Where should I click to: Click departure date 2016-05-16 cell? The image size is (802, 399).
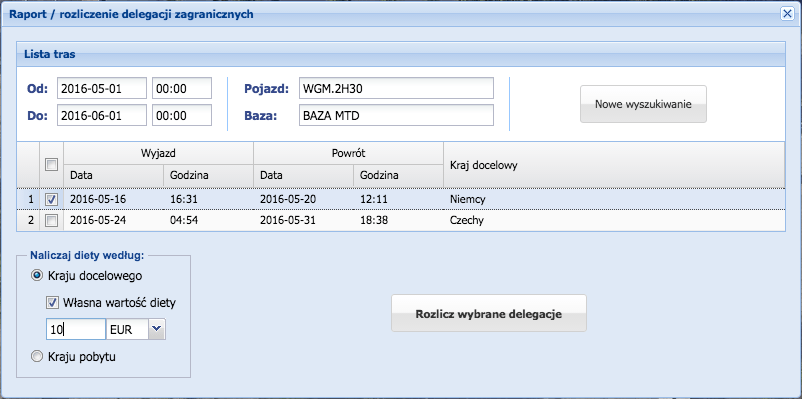(x=114, y=200)
